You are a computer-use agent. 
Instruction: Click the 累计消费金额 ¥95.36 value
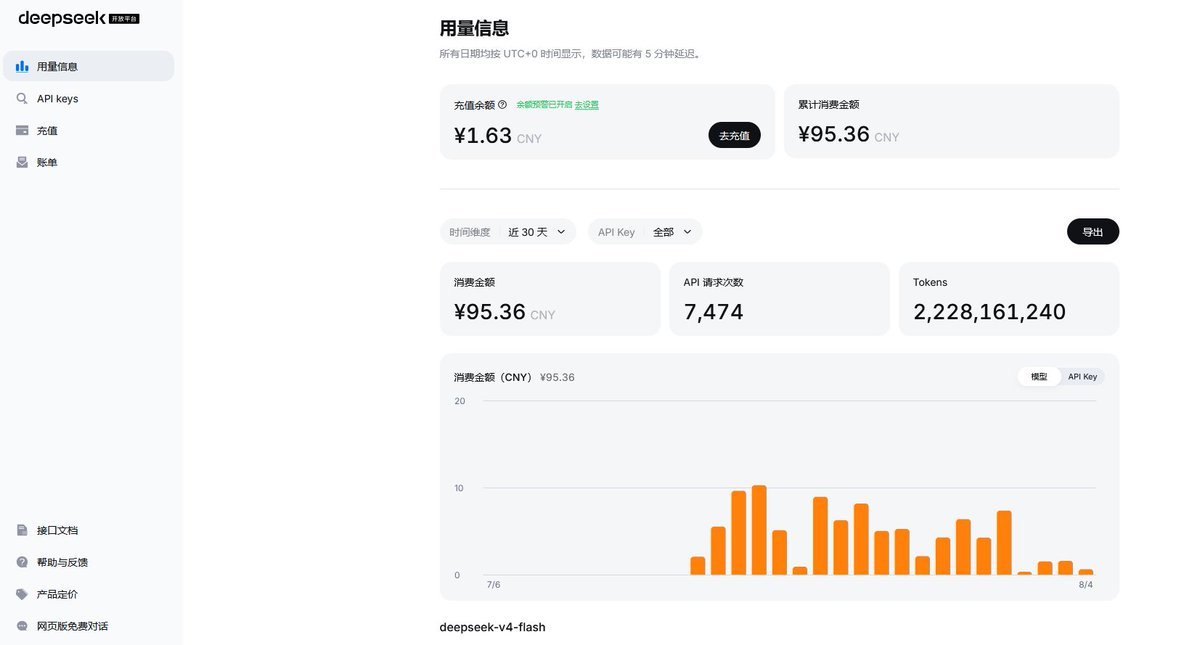[834, 134]
